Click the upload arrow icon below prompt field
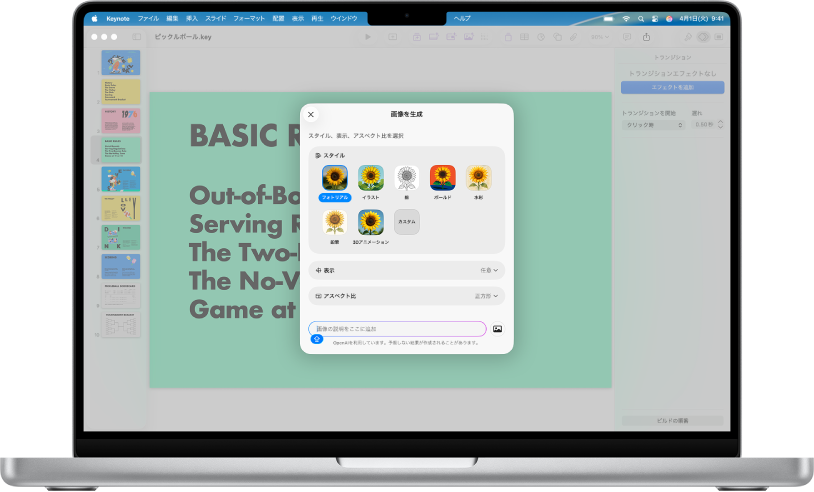Screen dimensions: 814x492 (x=316, y=339)
